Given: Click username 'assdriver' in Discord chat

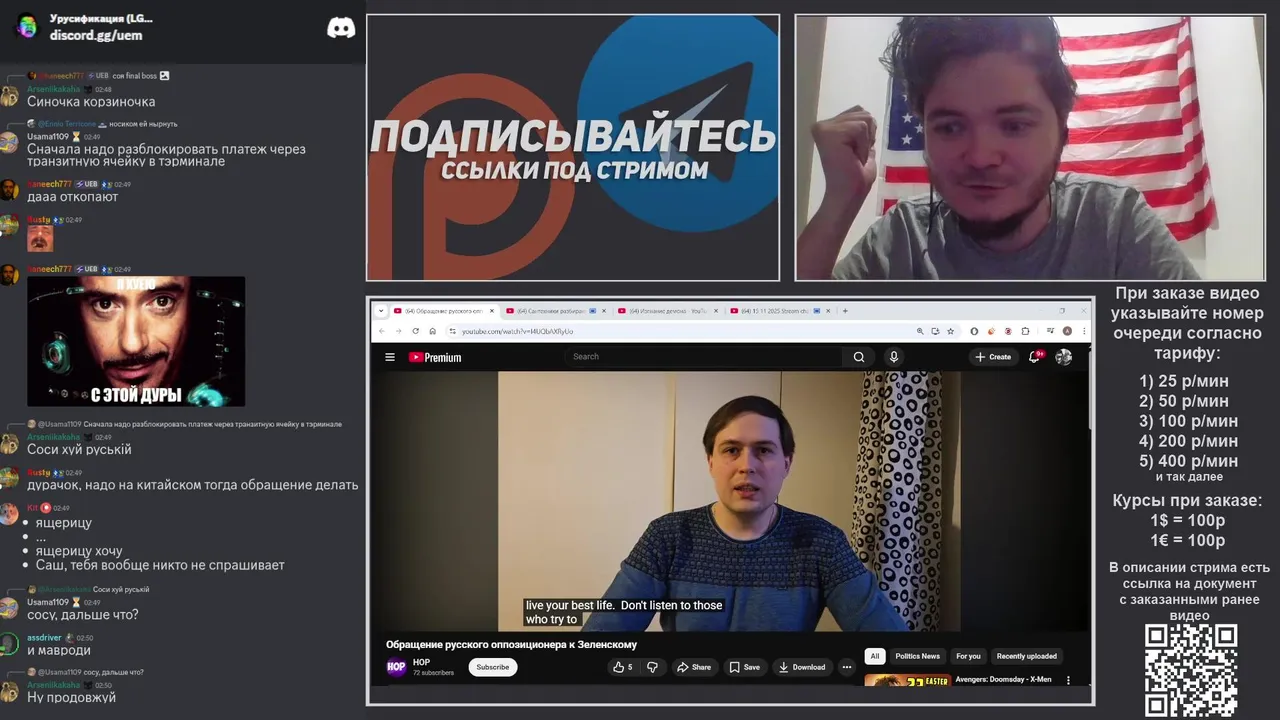Looking at the screenshot, I should tap(45, 637).
